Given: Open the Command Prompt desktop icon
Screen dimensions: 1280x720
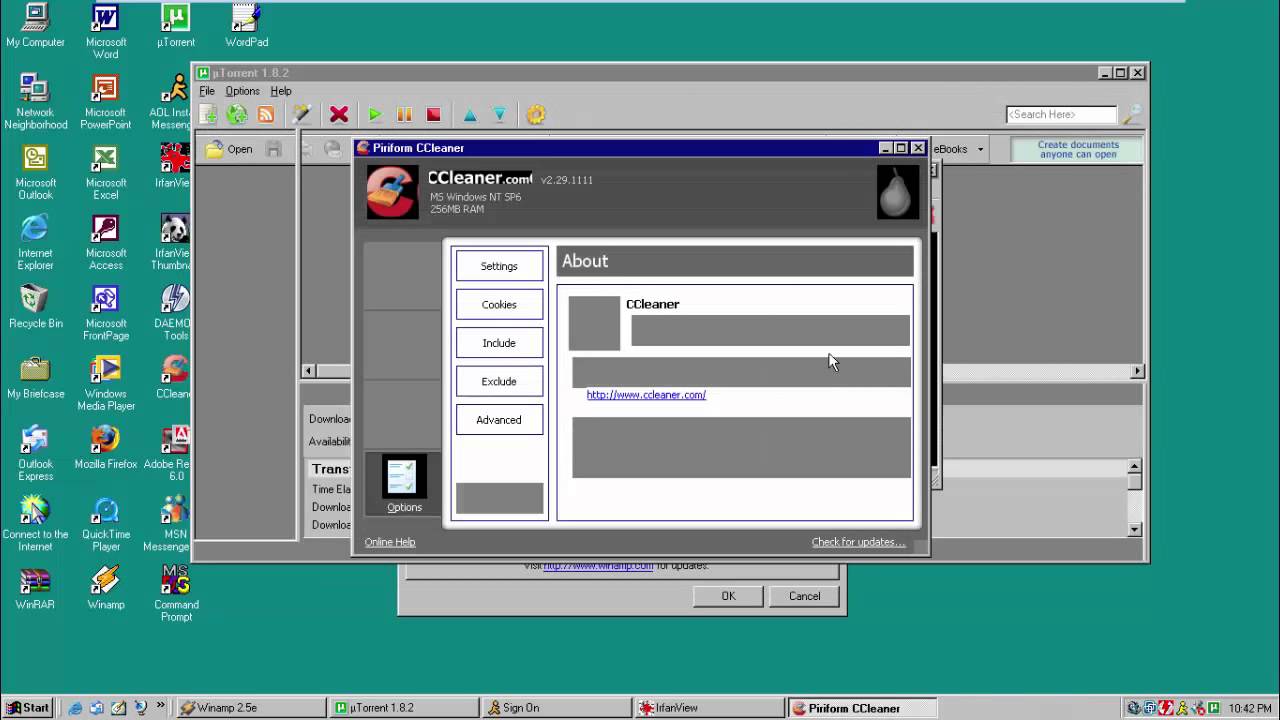Looking at the screenshot, I should pyautogui.click(x=176, y=594).
